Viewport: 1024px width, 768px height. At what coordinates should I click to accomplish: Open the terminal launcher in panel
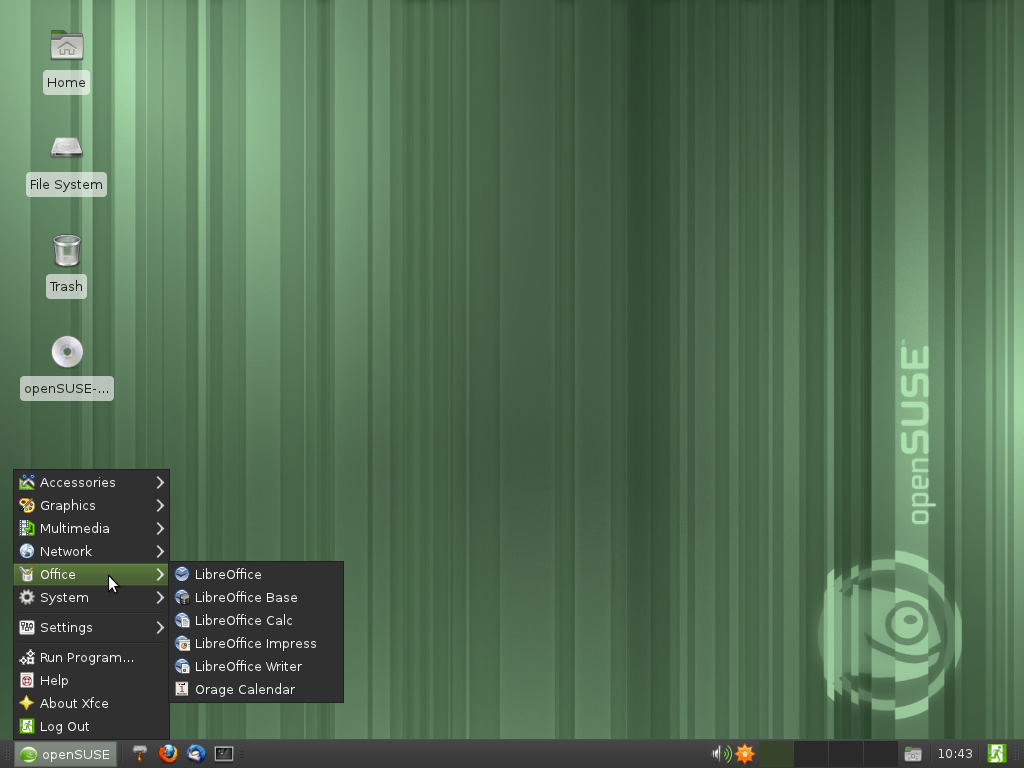(x=224, y=754)
